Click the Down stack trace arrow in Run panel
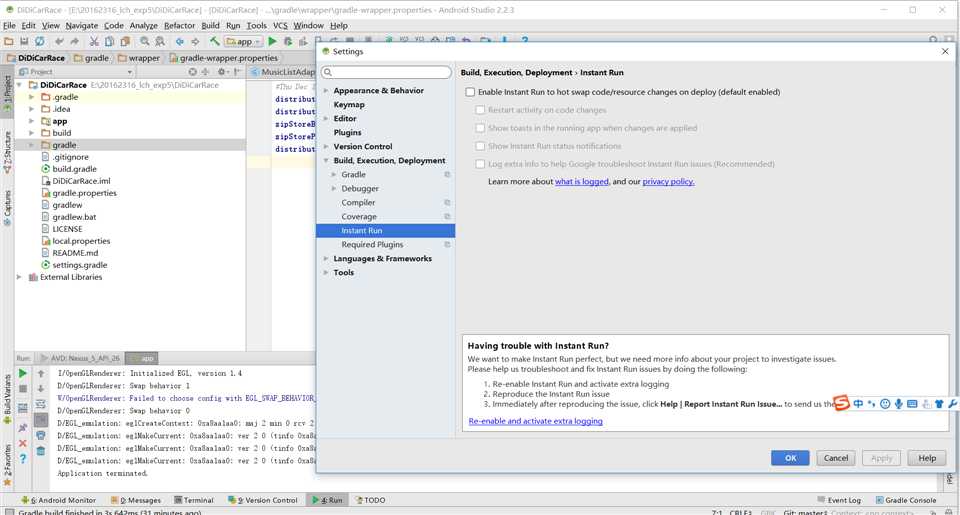 tap(40, 389)
